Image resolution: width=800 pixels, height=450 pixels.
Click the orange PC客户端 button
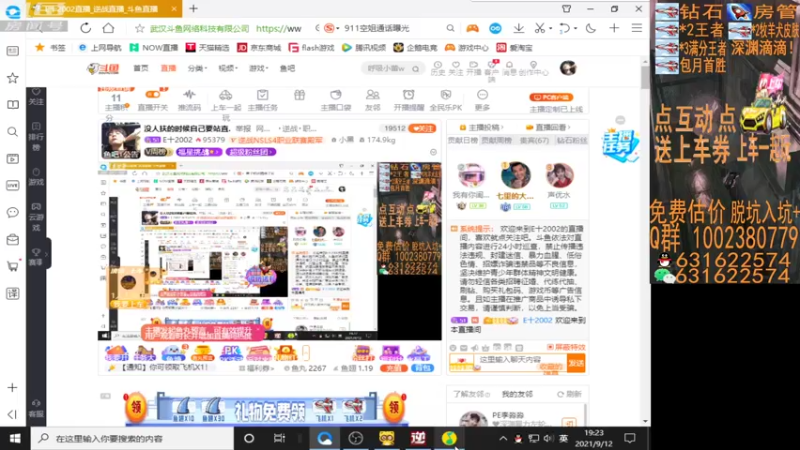[551, 97]
